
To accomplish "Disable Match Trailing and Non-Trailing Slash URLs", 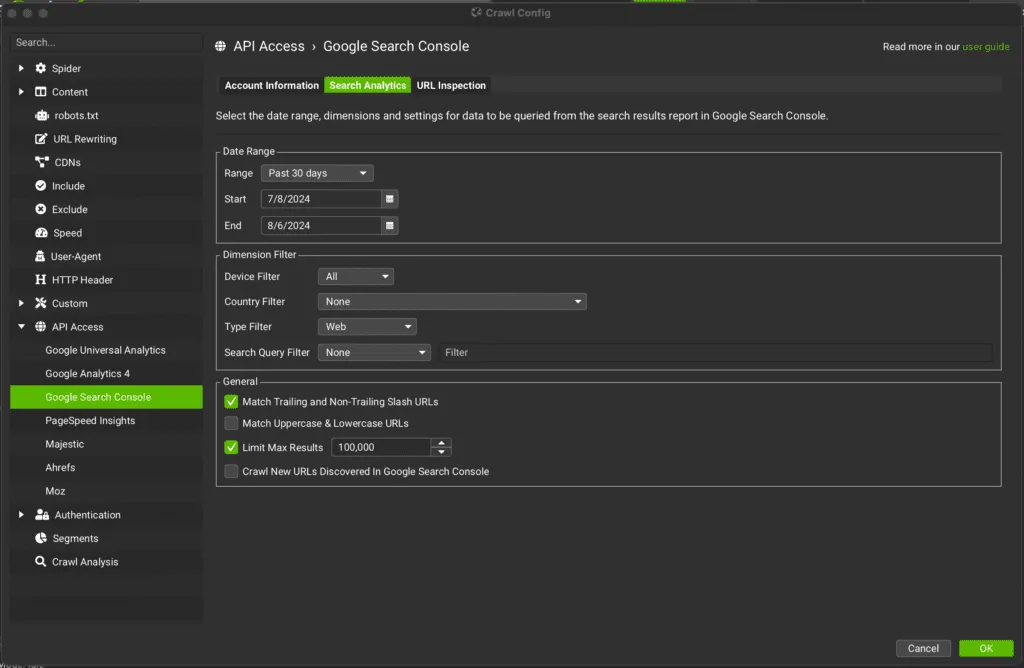I will click(x=231, y=402).
